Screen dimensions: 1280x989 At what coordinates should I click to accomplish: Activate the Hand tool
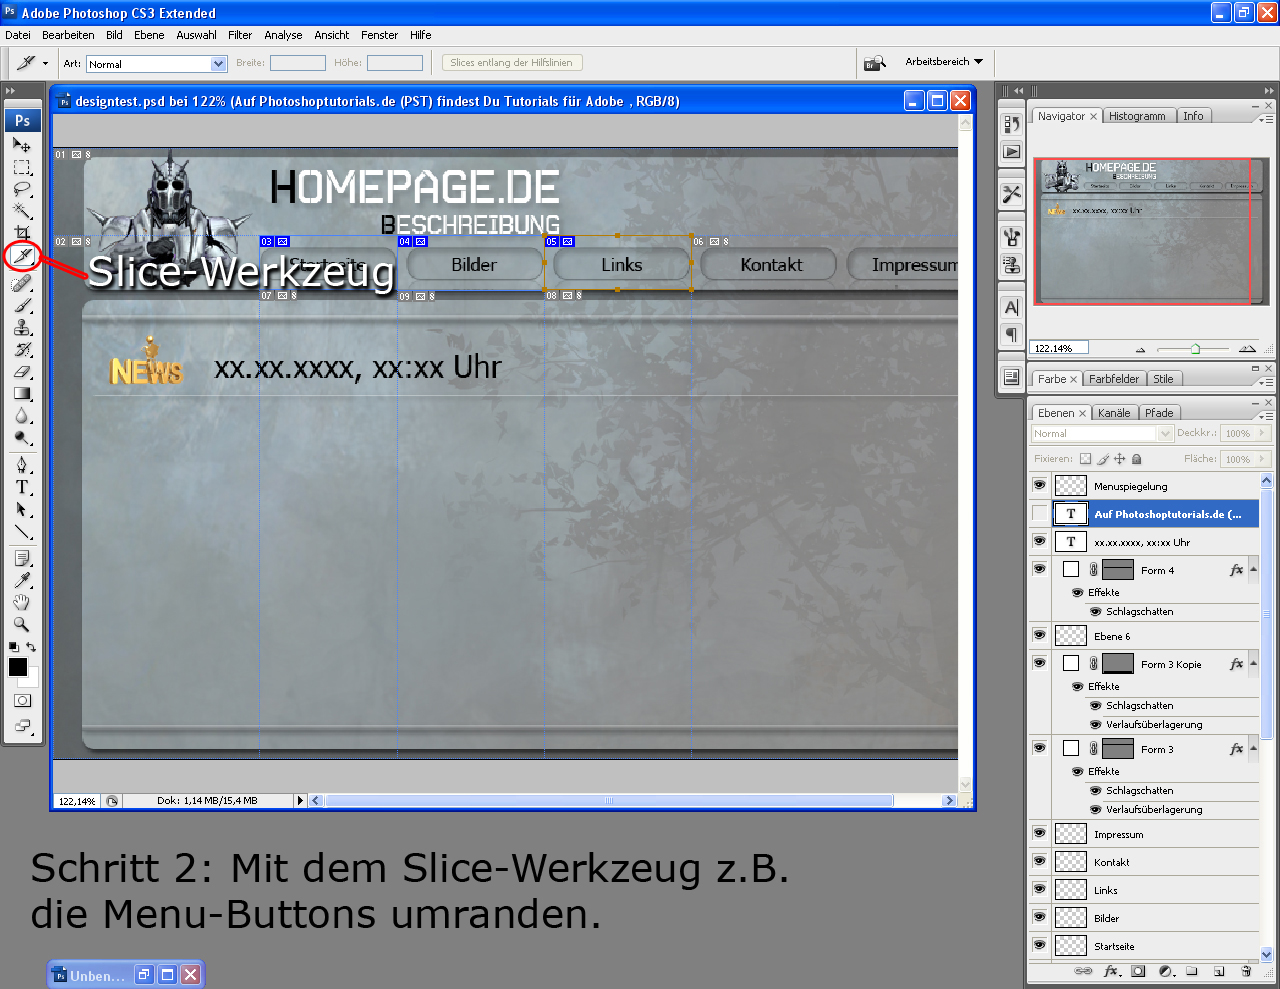22,602
